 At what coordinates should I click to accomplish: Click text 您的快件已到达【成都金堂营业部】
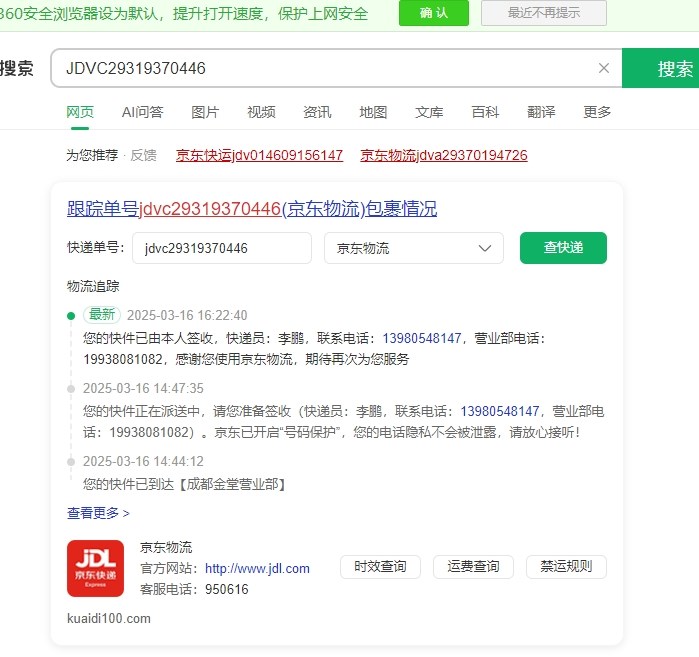click(x=185, y=484)
